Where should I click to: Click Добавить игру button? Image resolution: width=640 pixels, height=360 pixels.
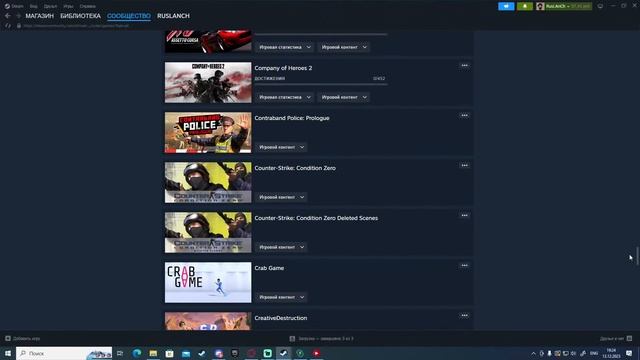click(23, 338)
